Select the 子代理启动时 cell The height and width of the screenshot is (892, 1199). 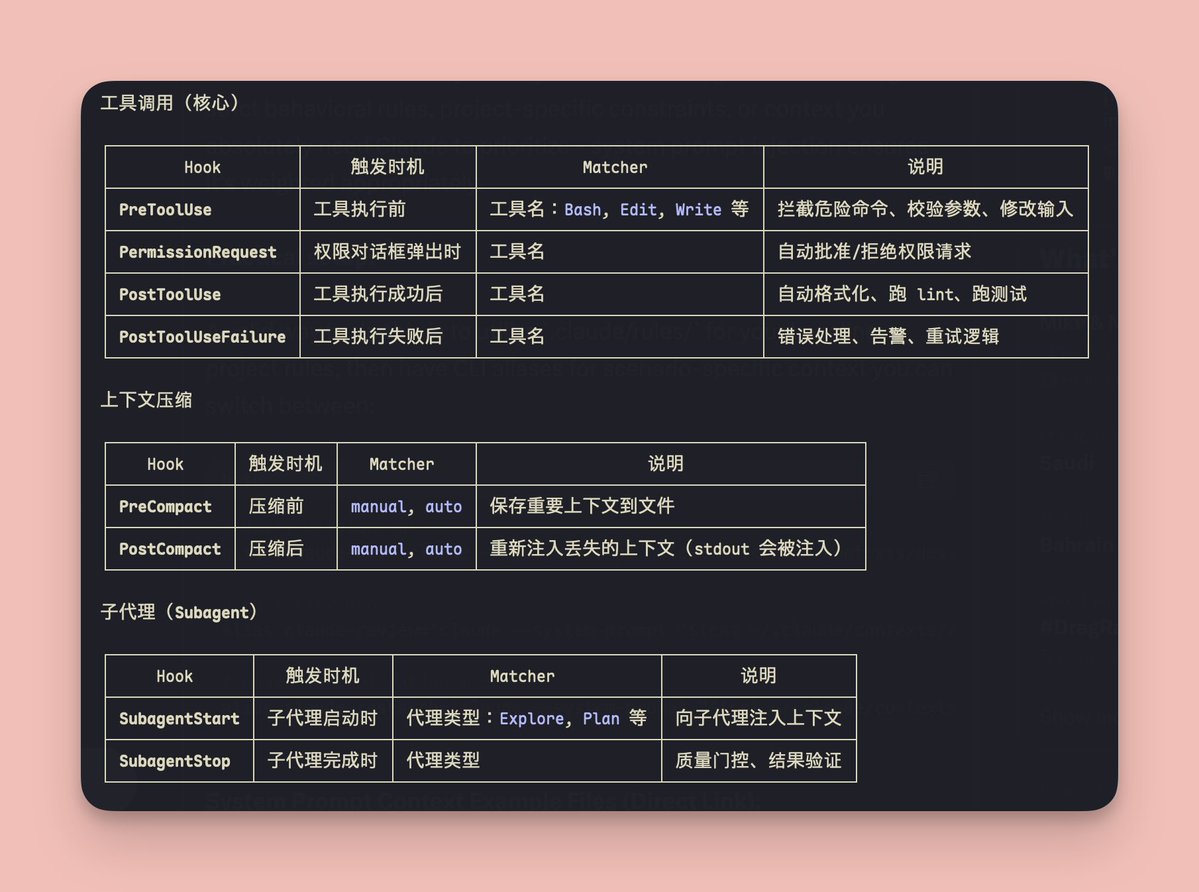[323, 718]
